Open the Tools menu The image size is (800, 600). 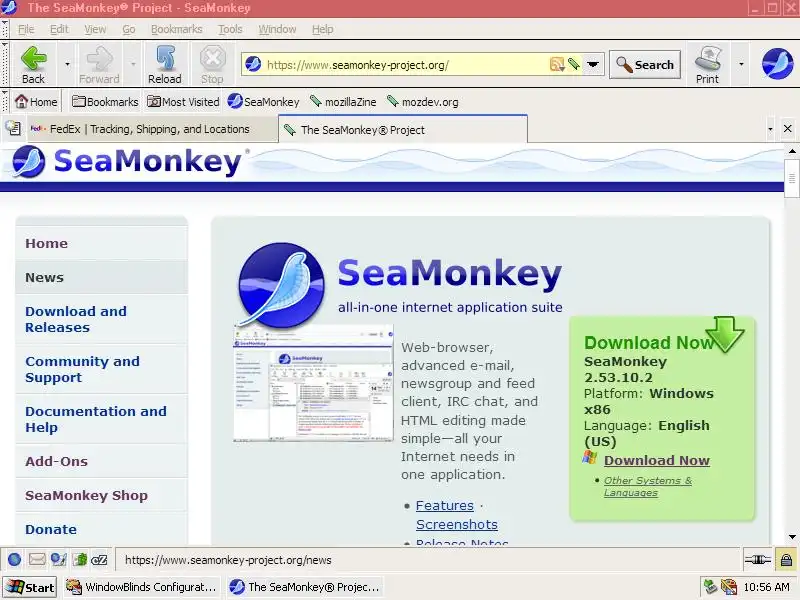230,29
